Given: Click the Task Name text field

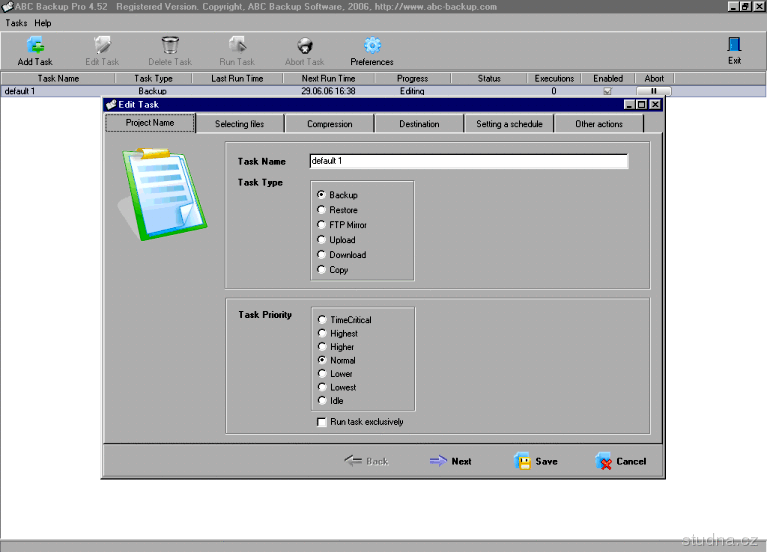Looking at the screenshot, I should point(467,161).
